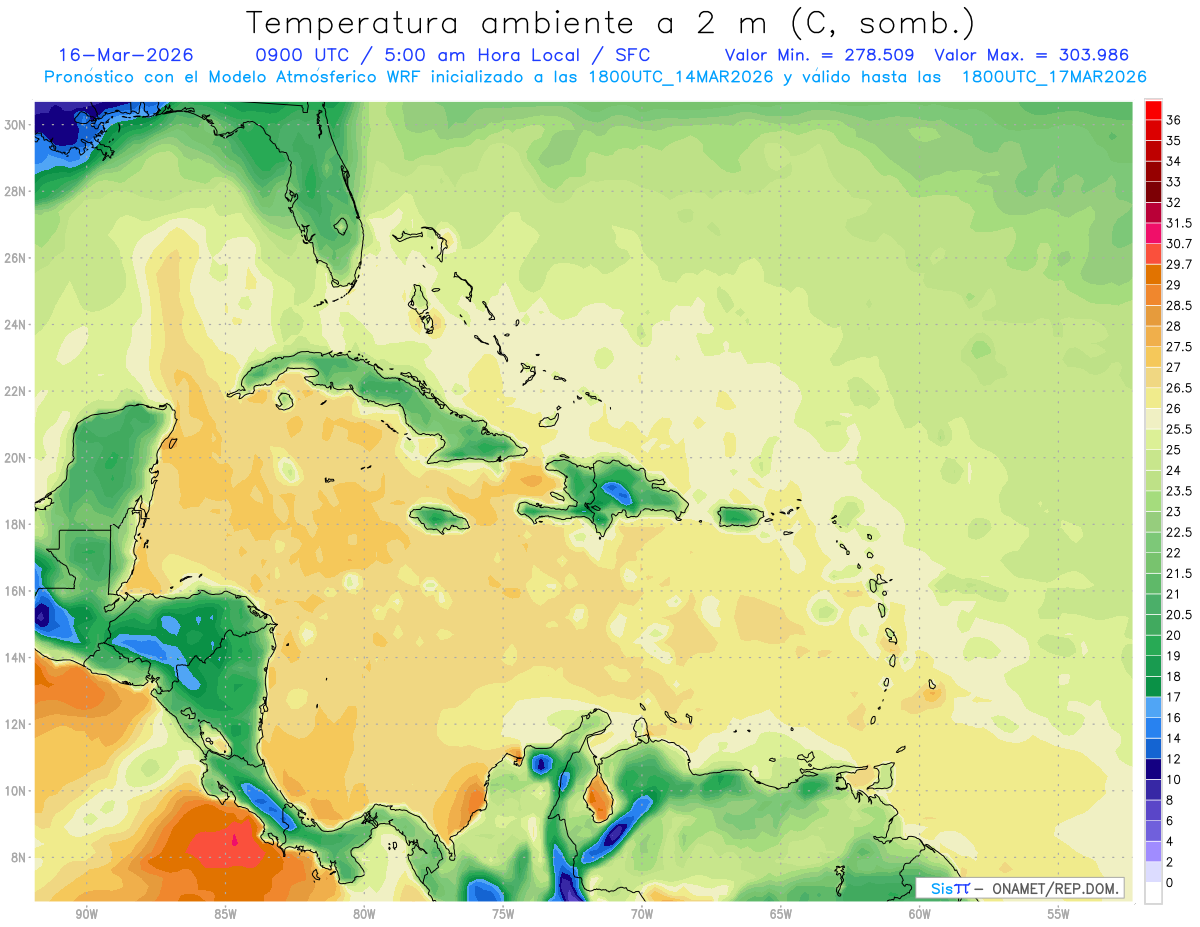
Task: Click the "8N" latitude label
Action: coord(19,858)
